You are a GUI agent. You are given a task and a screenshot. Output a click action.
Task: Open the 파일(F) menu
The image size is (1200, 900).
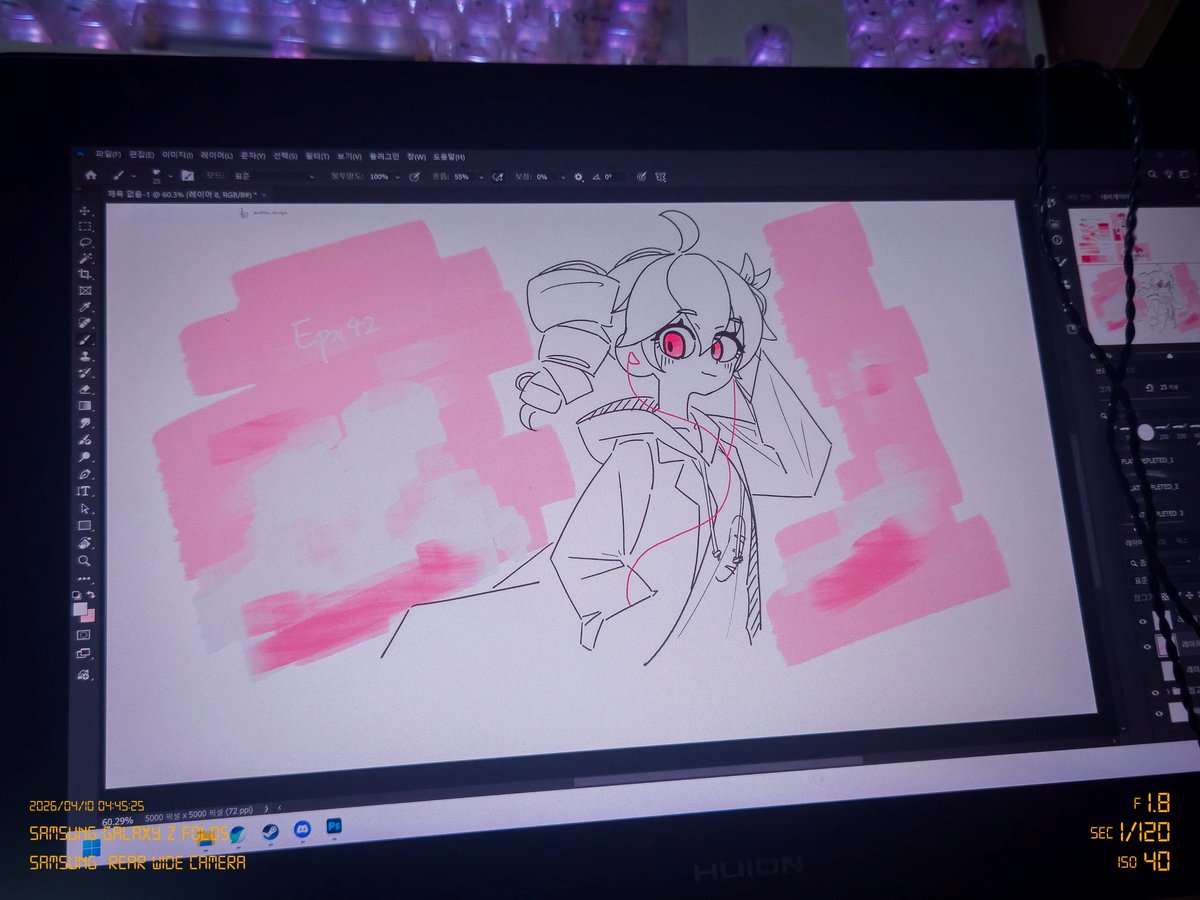(x=108, y=156)
